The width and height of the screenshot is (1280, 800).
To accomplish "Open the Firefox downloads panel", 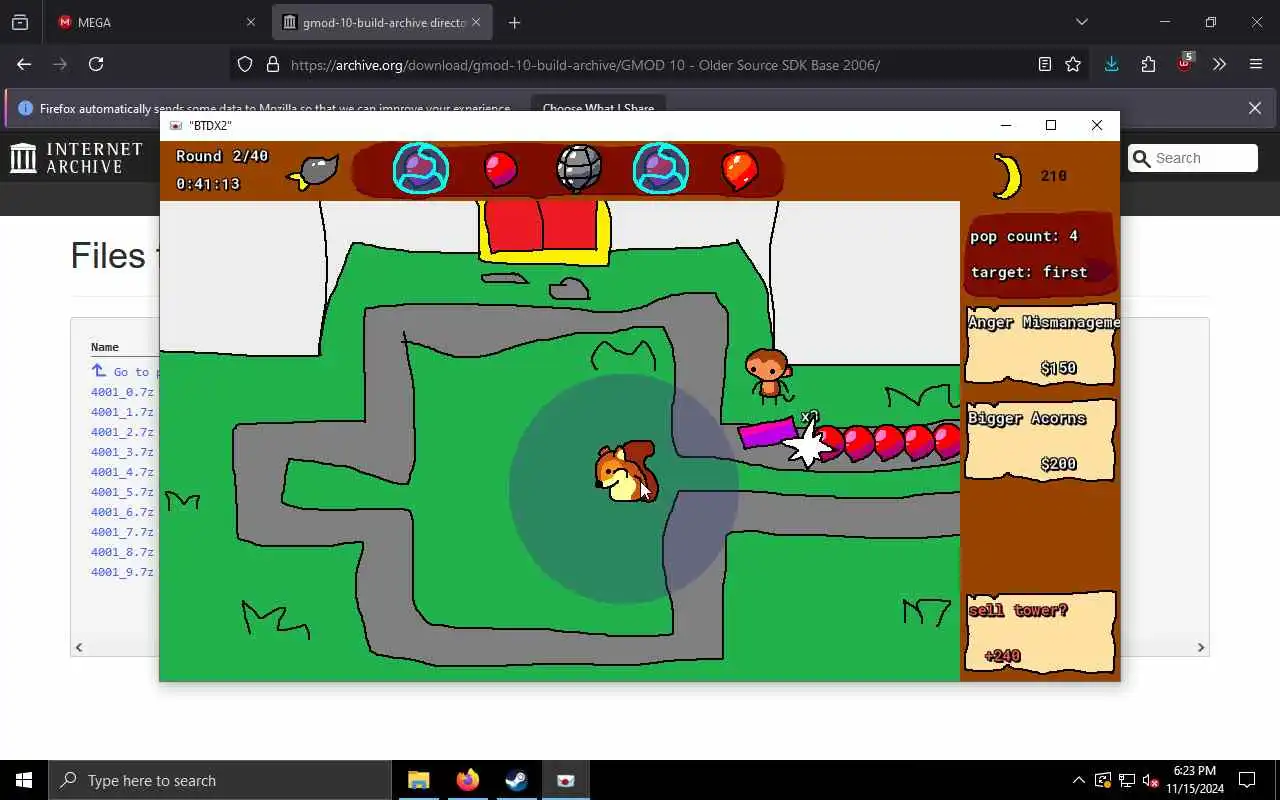I will [x=1111, y=64].
